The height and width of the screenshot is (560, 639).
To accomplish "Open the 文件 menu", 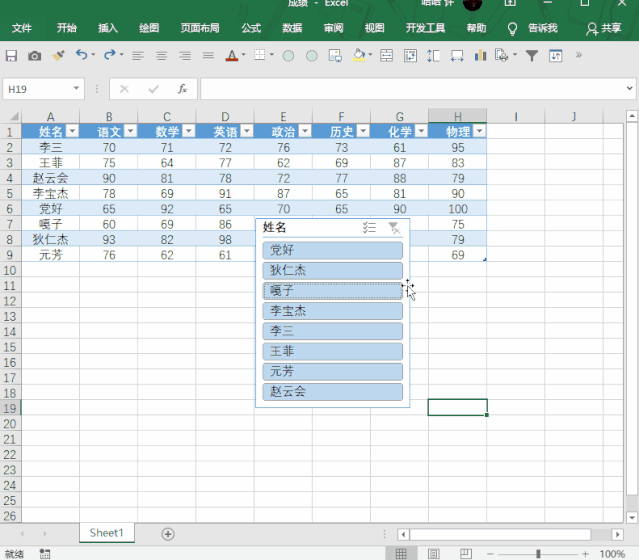I will (22, 28).
